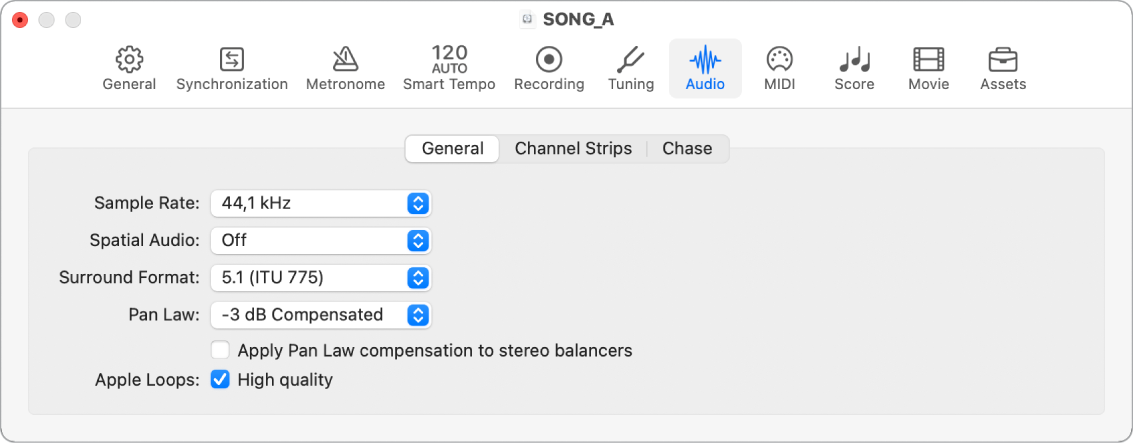Open the Sample Rate dropdown
Screen dimensions: 1134x444
[320, 203]
